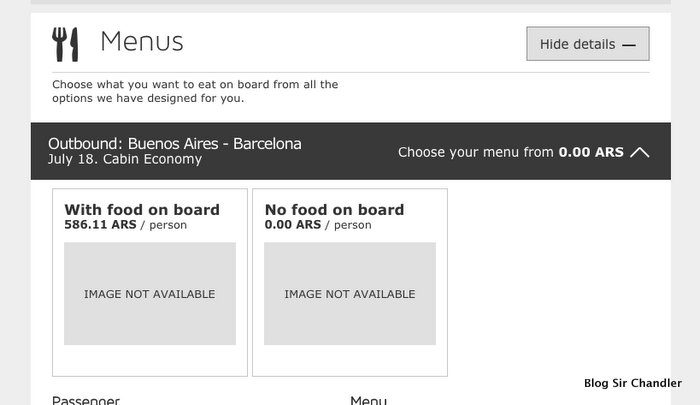This screenshot has height=405, width=700.
Task: Click the 586.11 ARS per person price
Action: [125, 225]
